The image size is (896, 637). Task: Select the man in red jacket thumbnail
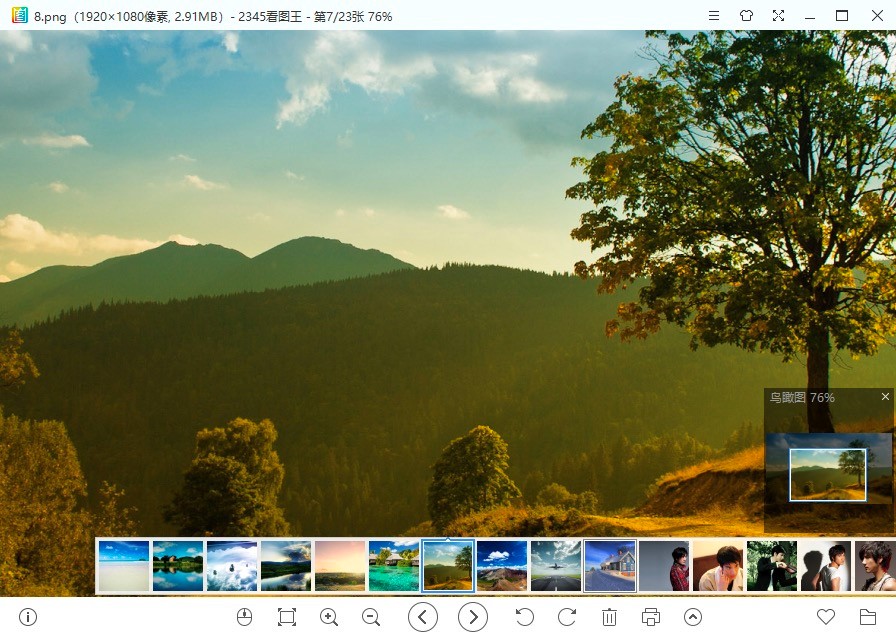[x=664, y=566]
